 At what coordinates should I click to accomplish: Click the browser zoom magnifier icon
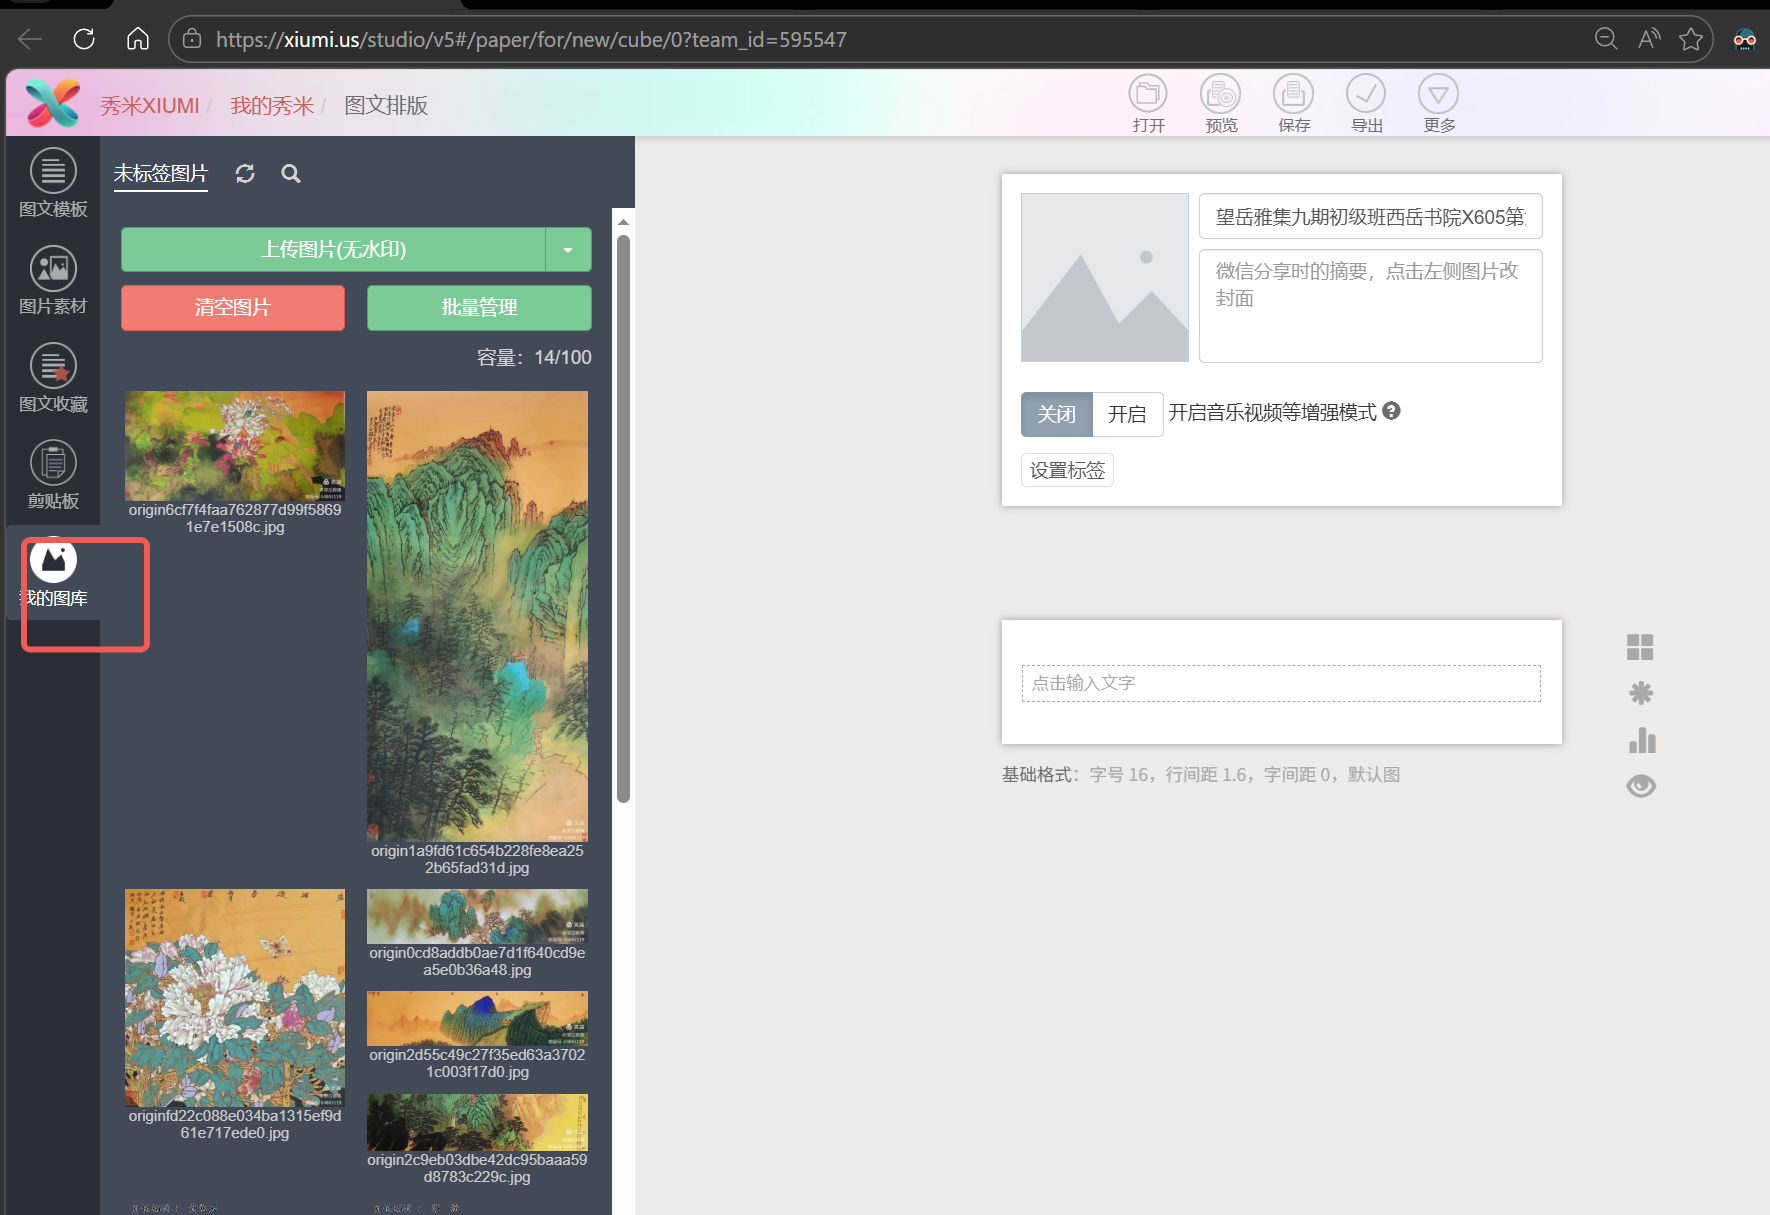(x=1606, y=39)
